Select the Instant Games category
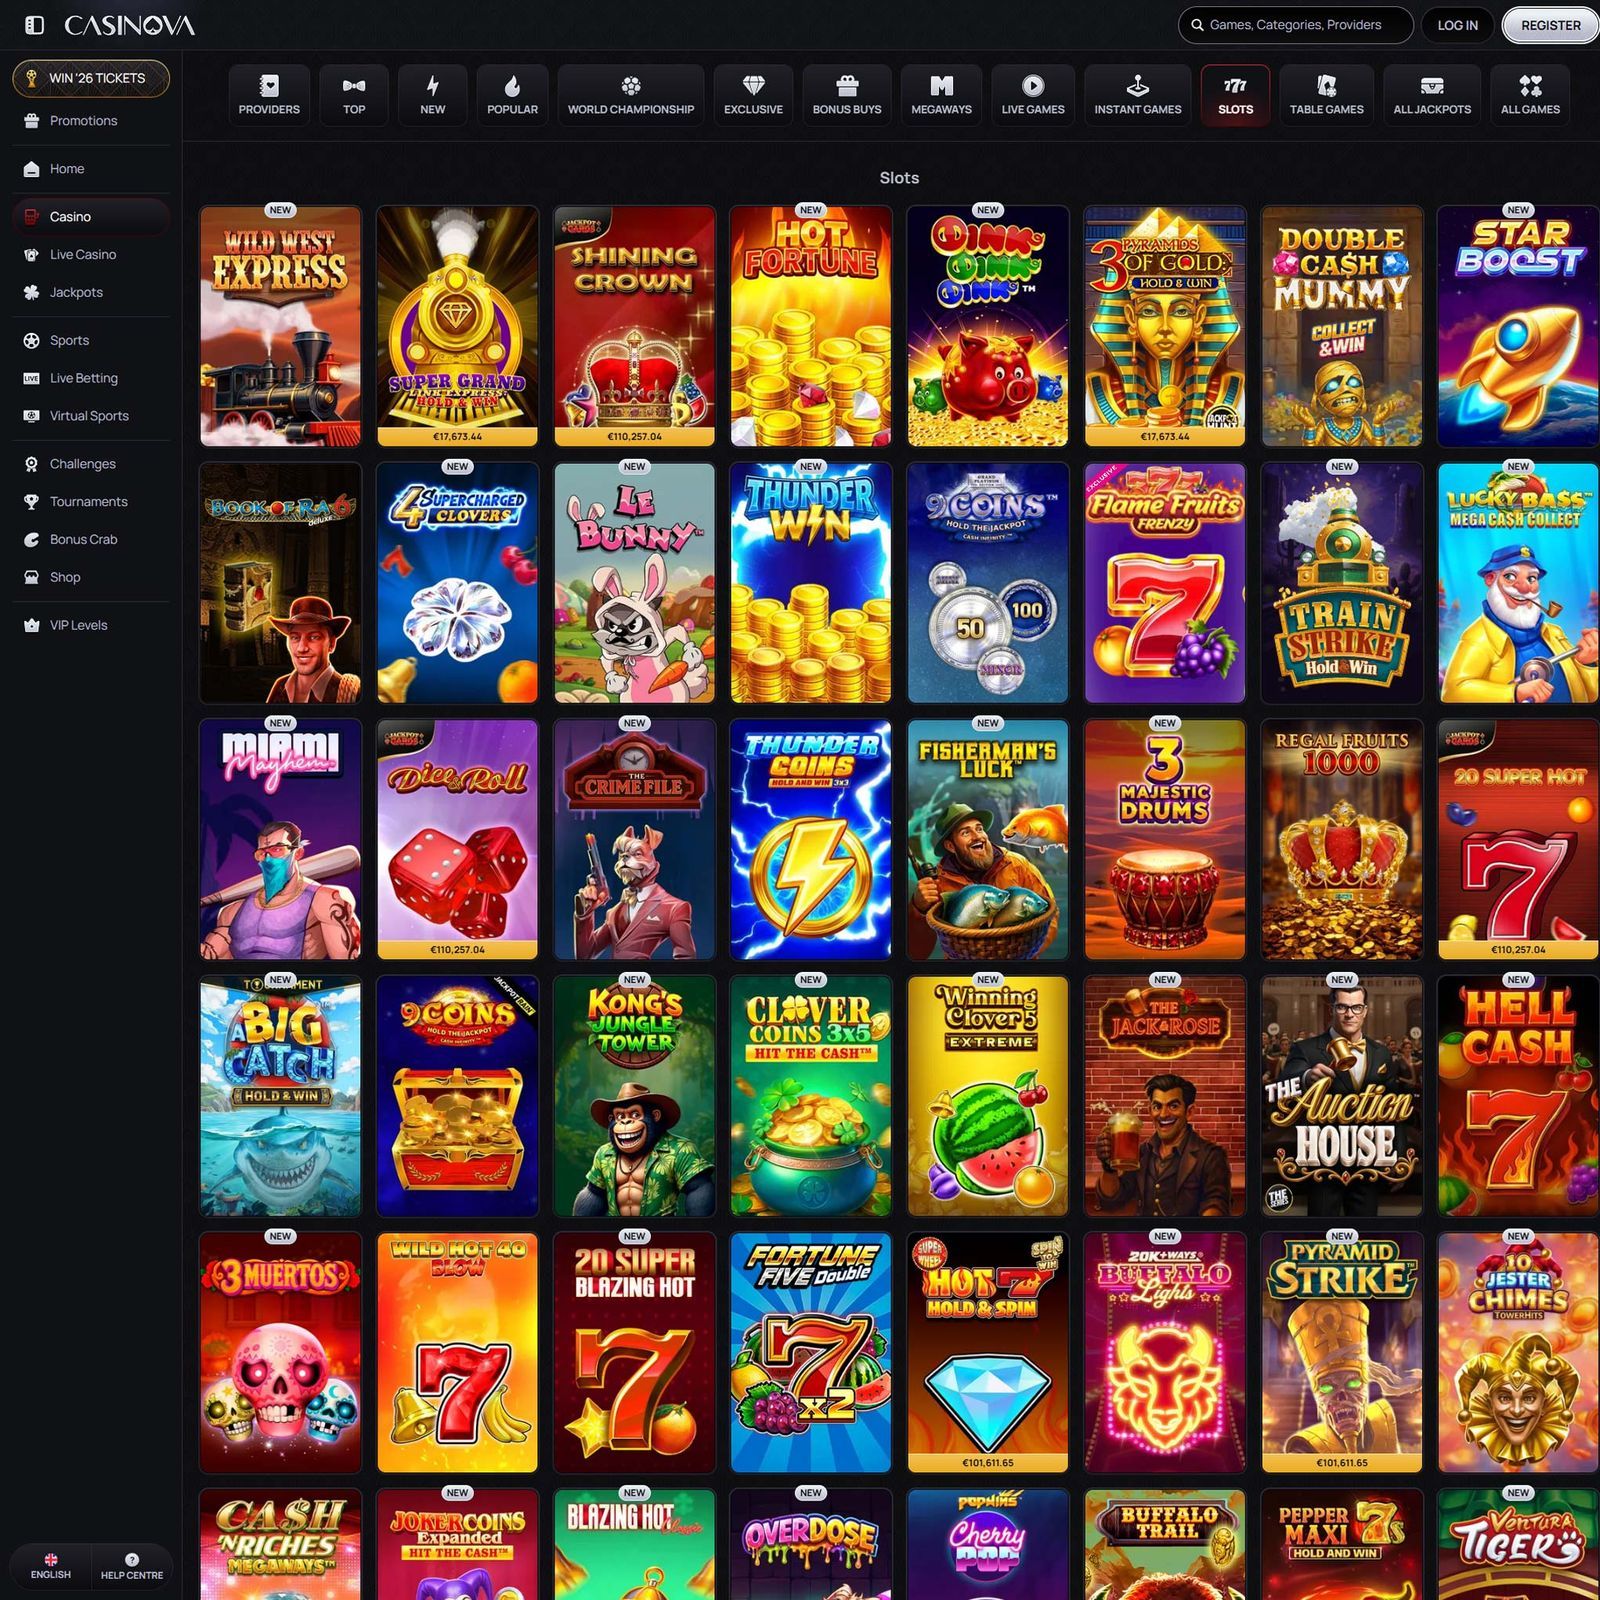 (1138, 95)
